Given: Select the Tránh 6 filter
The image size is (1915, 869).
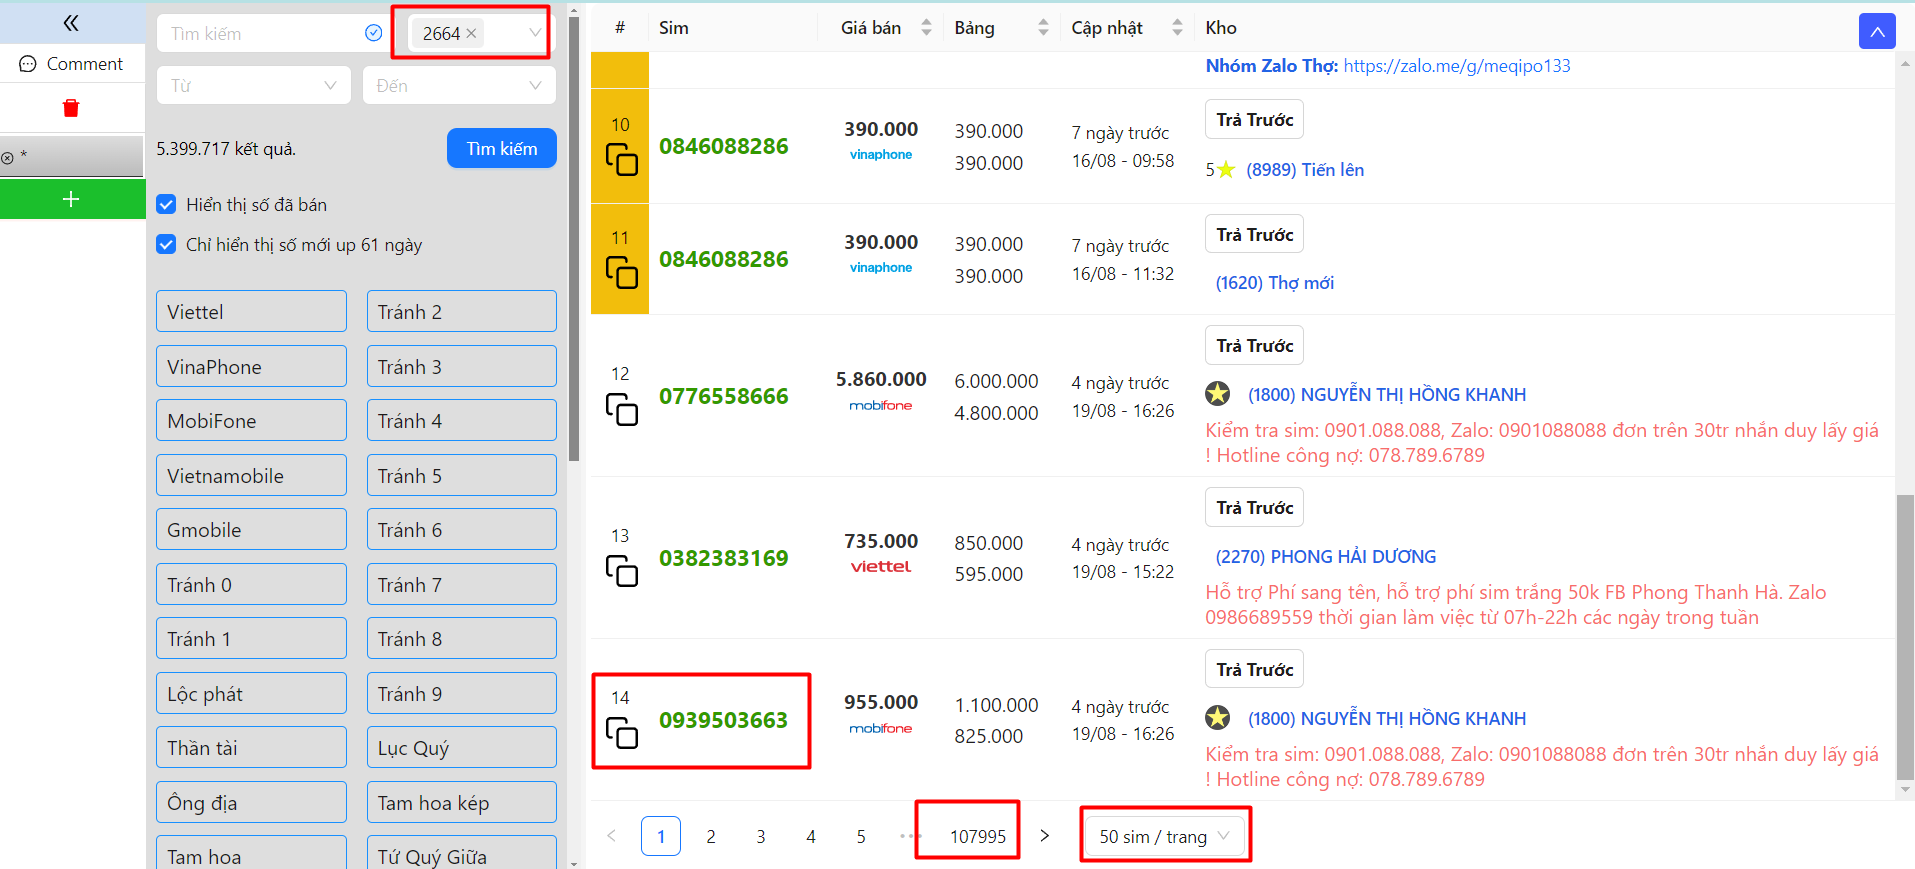Looking at the screenshot, I should 462,529.
